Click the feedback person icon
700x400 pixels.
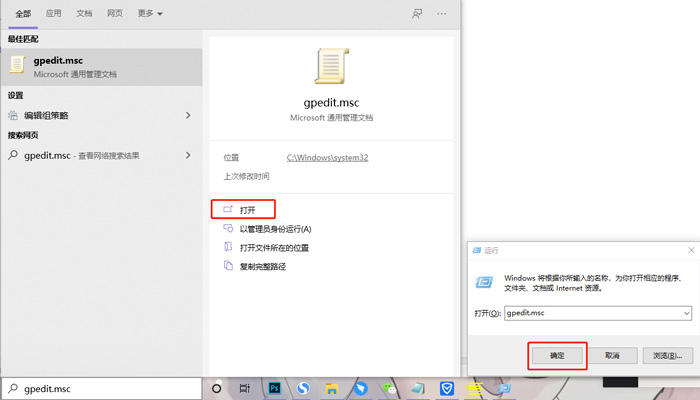tap(417, 14)
